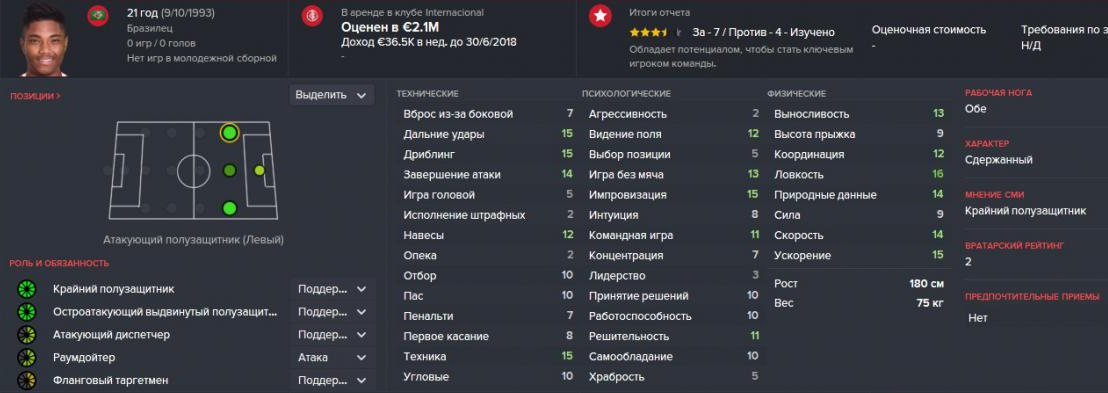The image size is (1108, 393).
Task: Click the Раумдойтер role suitability icon
Action: (27, 357)
